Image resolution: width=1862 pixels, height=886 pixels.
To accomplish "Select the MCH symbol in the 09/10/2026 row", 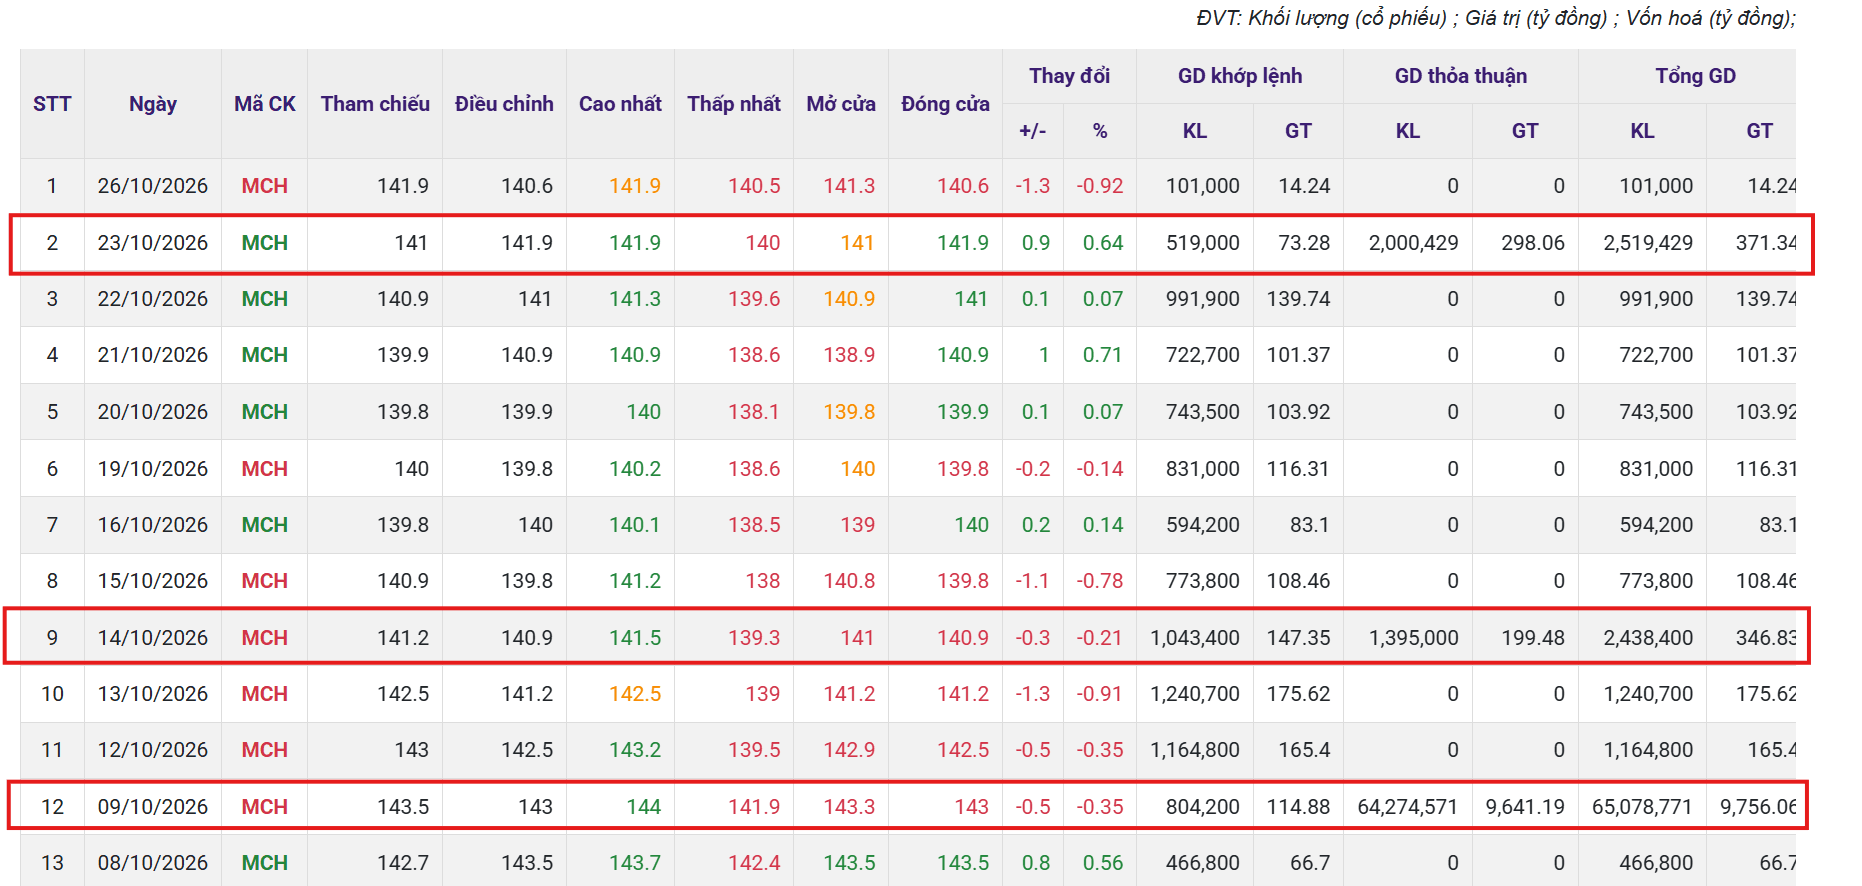I will tap(264, 807).
